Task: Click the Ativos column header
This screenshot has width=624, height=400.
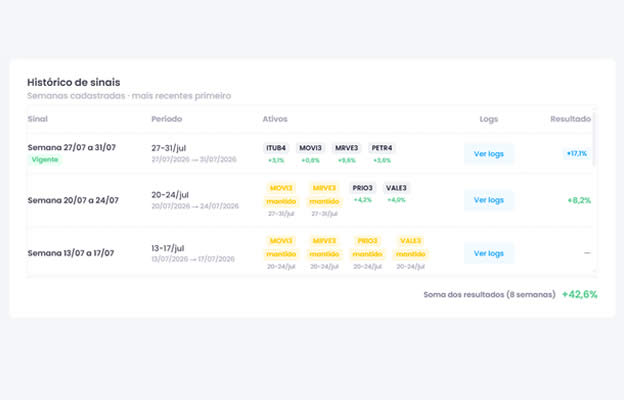Action: click(275, 119)
